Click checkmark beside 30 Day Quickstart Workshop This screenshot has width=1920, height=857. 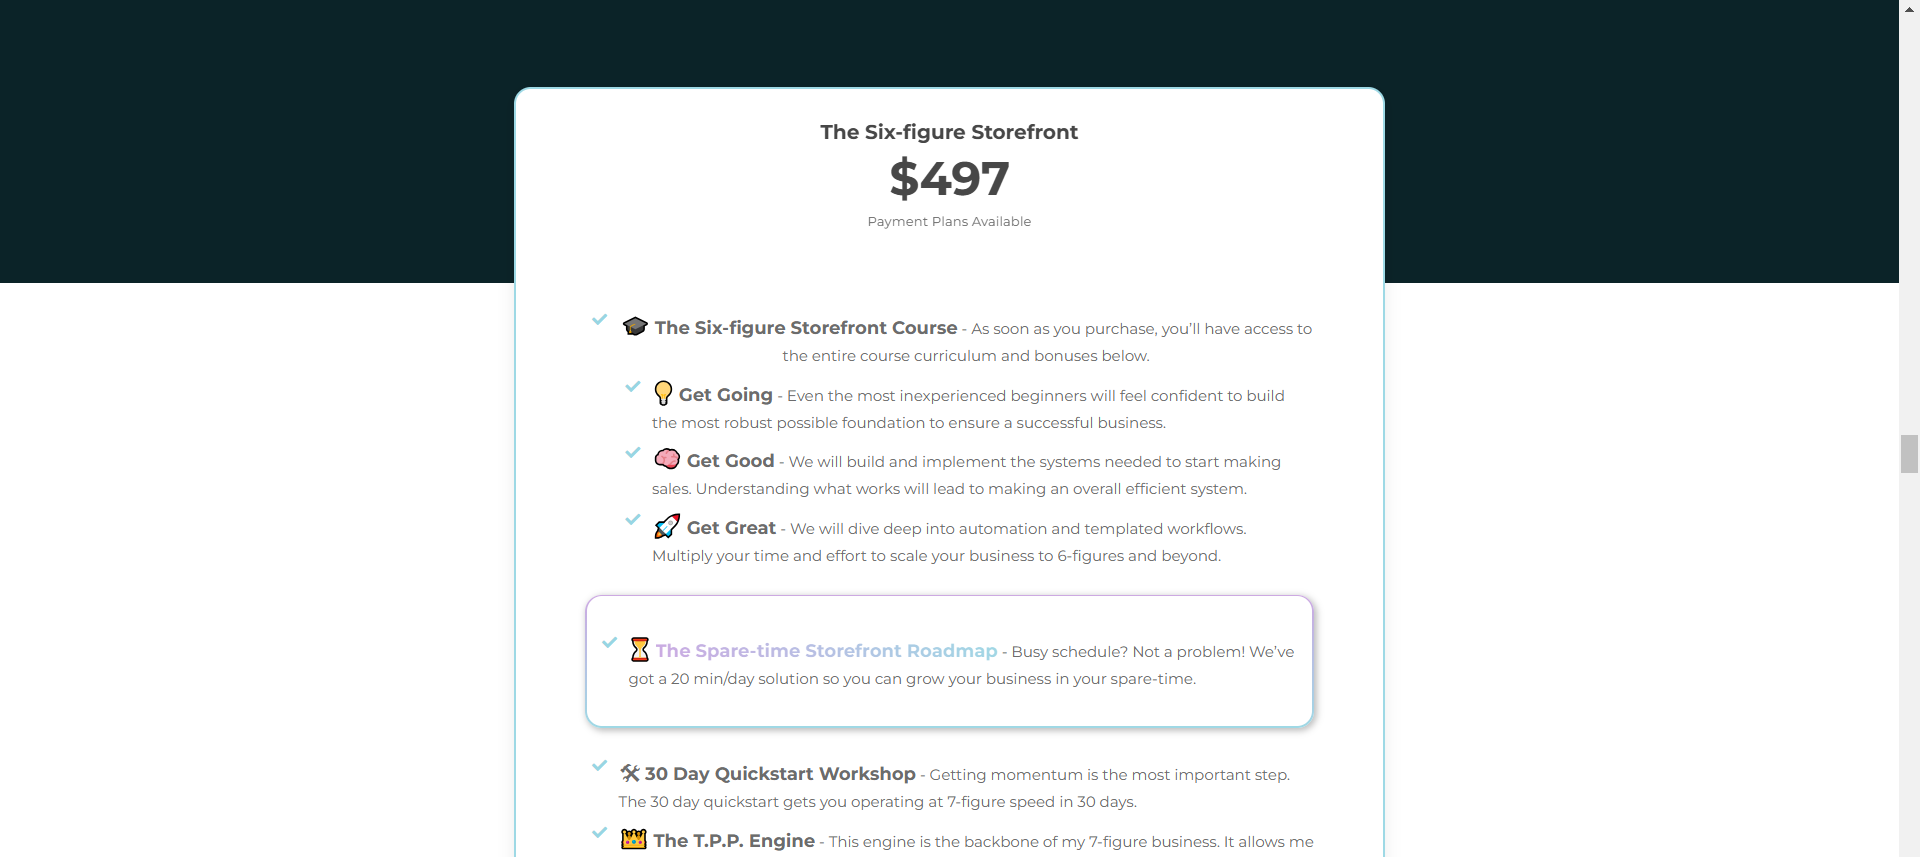point(600,766)
